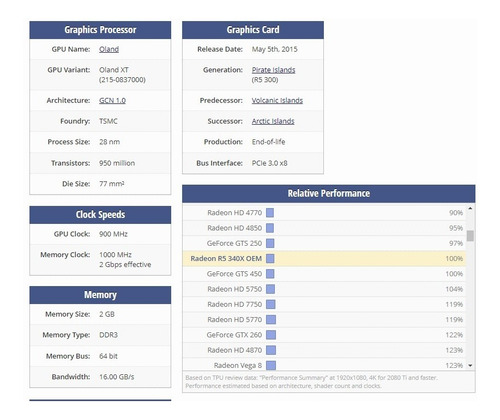This screenshot has height=420, width=500.
Task: Click the 64 bit memory bus value
Action: [108, 356]
